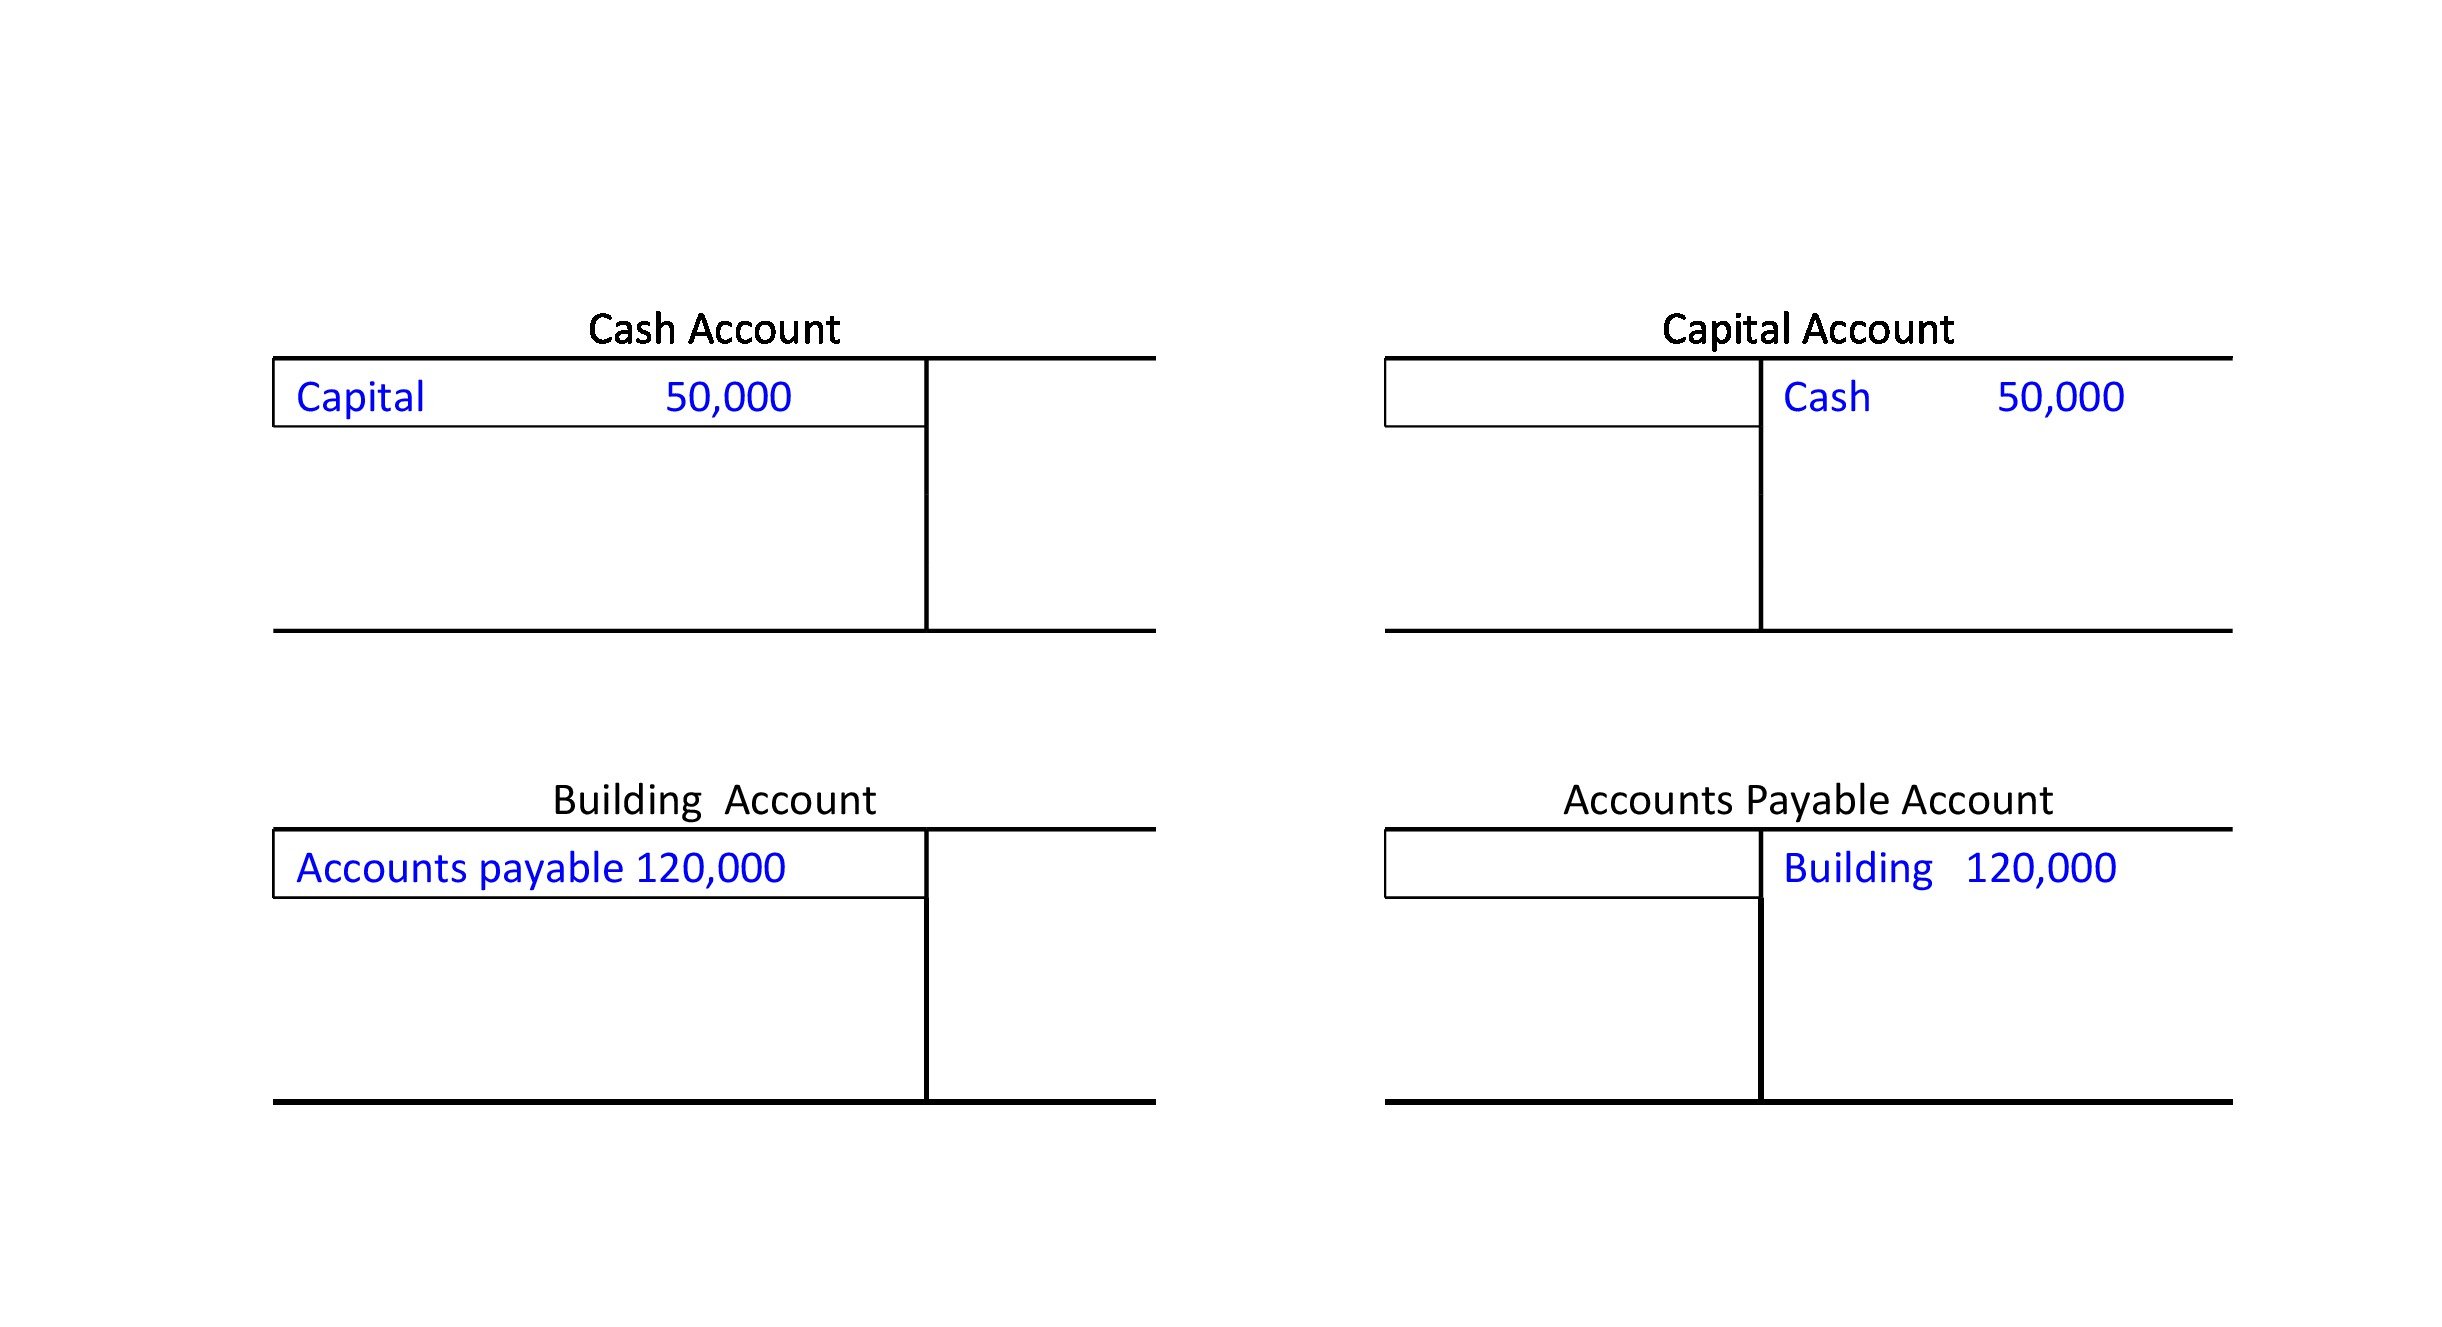The height and width of the screenshot is (1327, 2442).
Task: Click the 50,000 credit amount in Capital Account
Action: pos(2060,397)
